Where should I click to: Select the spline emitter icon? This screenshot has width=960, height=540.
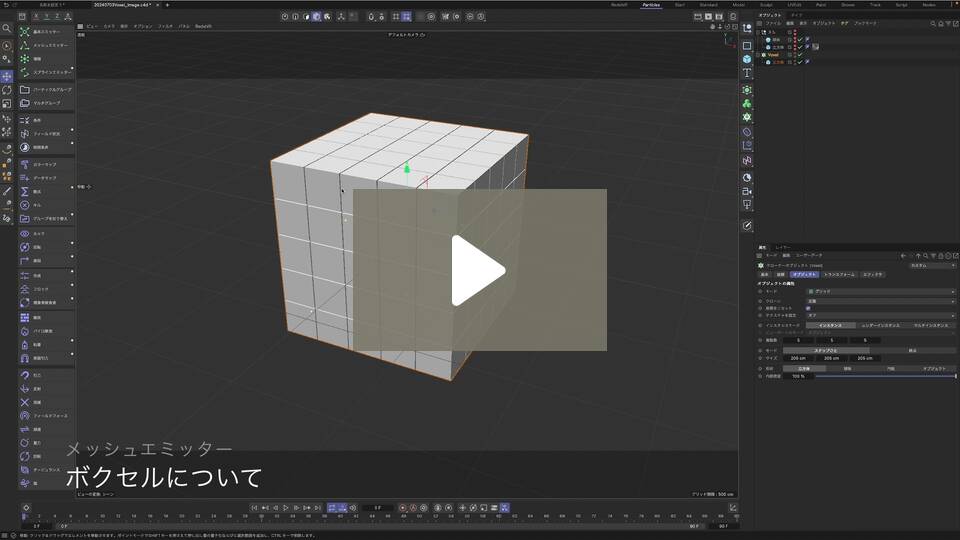24,72
